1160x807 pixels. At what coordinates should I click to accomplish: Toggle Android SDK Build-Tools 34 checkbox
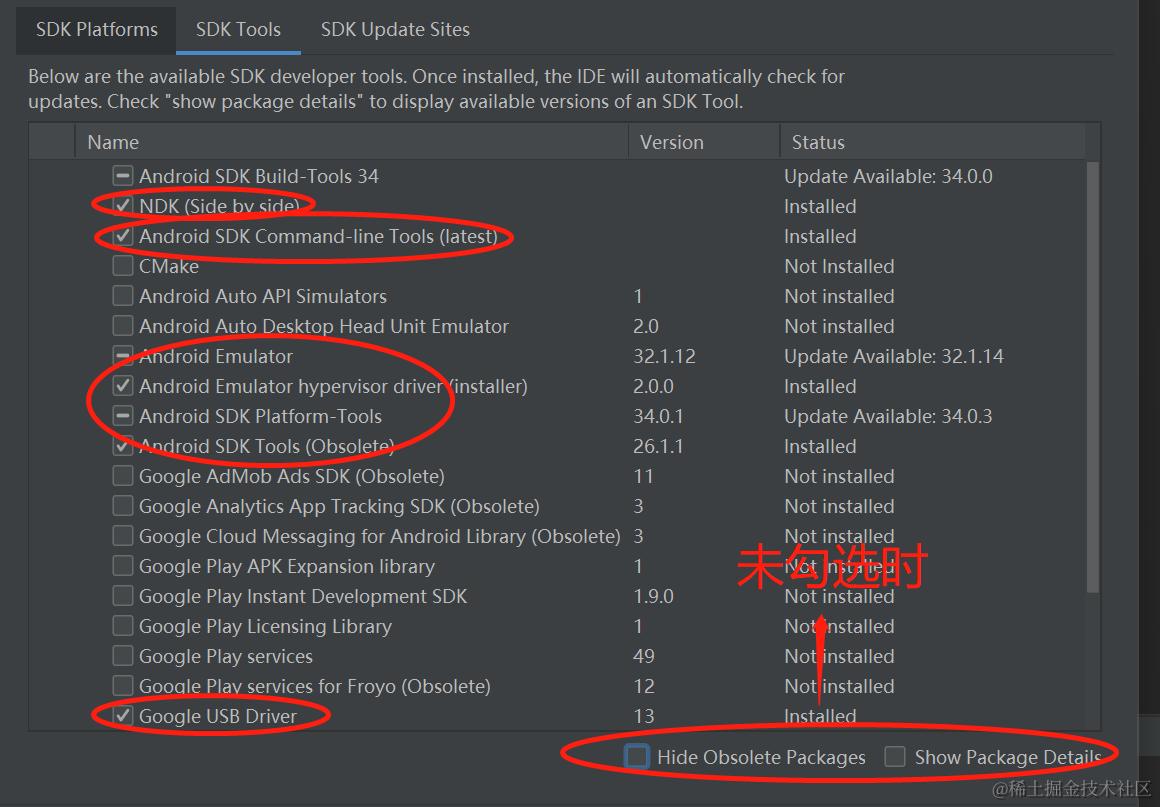click(x=123, y=176)
